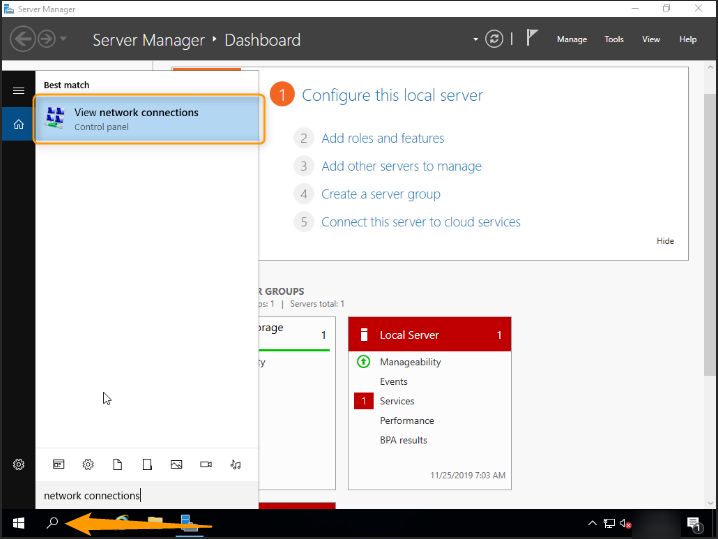Open the search panel settings gear

[18, 465]
